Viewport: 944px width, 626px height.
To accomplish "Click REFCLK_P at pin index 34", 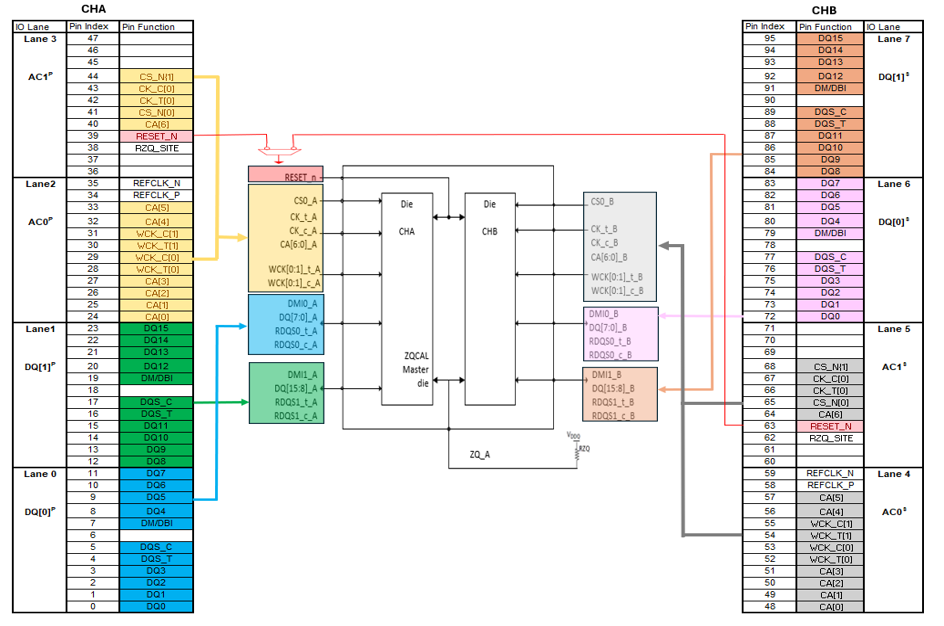I will tap(156, 195).
